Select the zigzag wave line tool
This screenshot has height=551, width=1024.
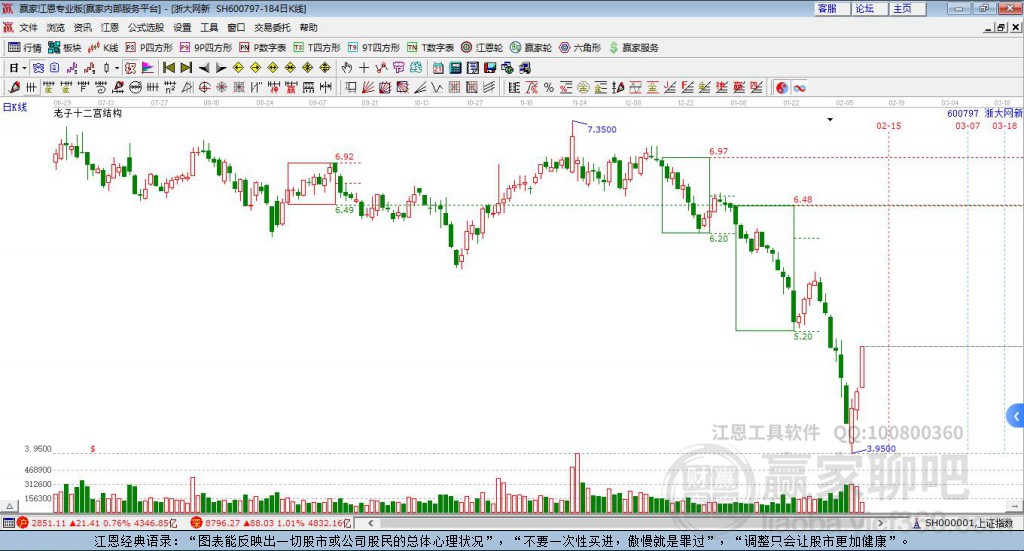437,87
